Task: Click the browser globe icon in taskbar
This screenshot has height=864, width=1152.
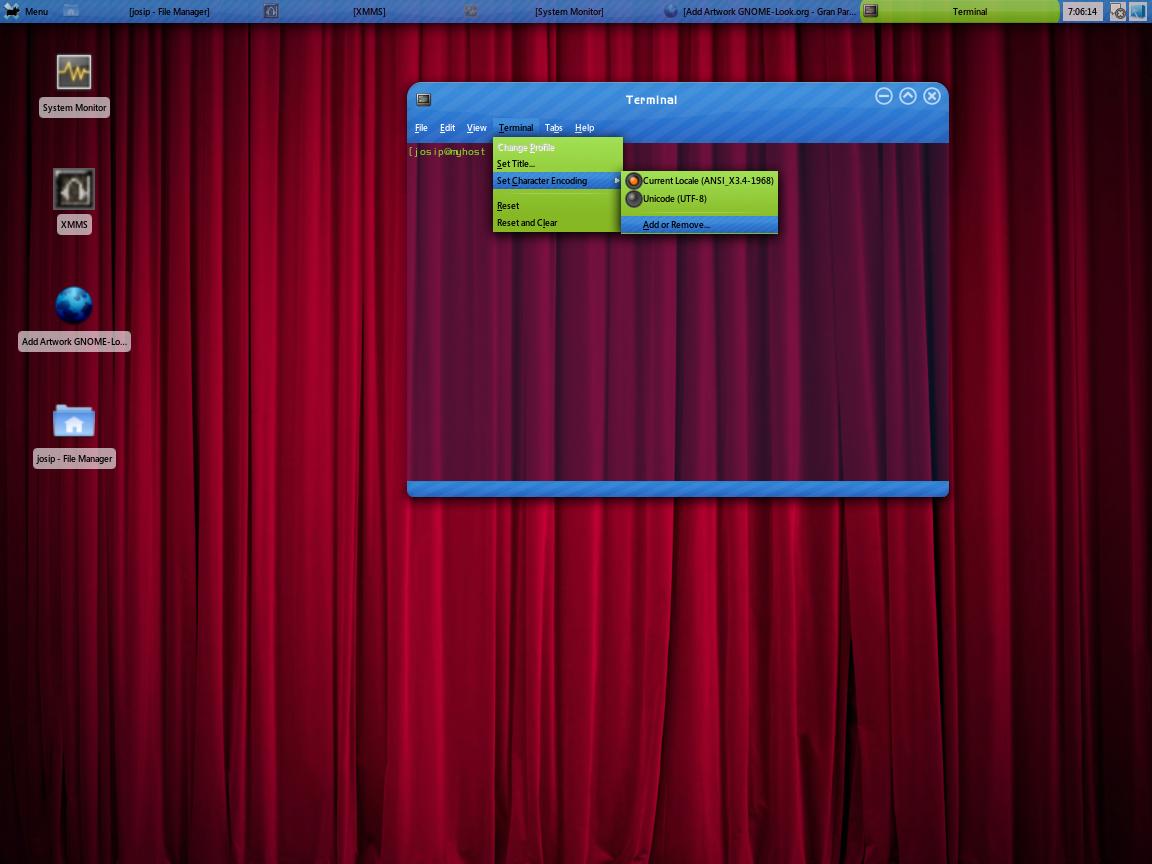Action: [671, 11]
